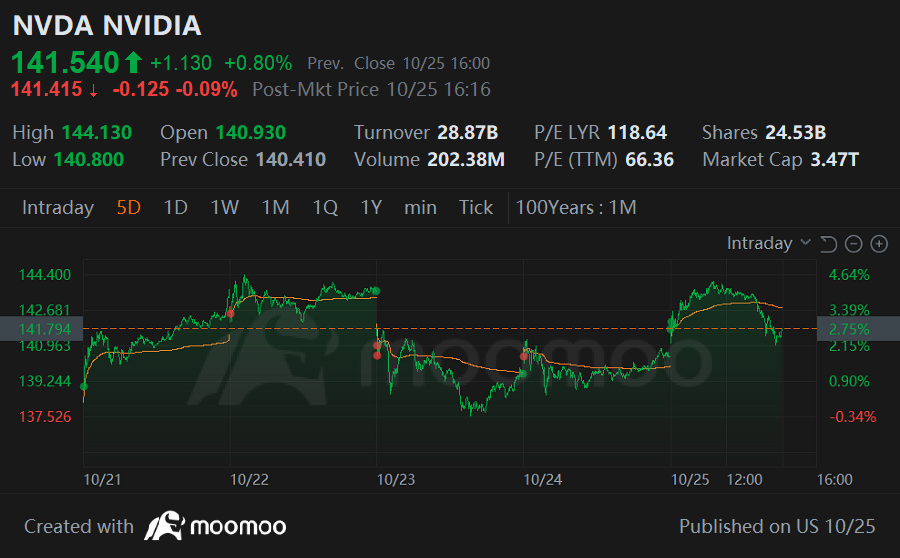Click the 10/25 date axis label
Screen dimensions: 900x558
(690, 480)
